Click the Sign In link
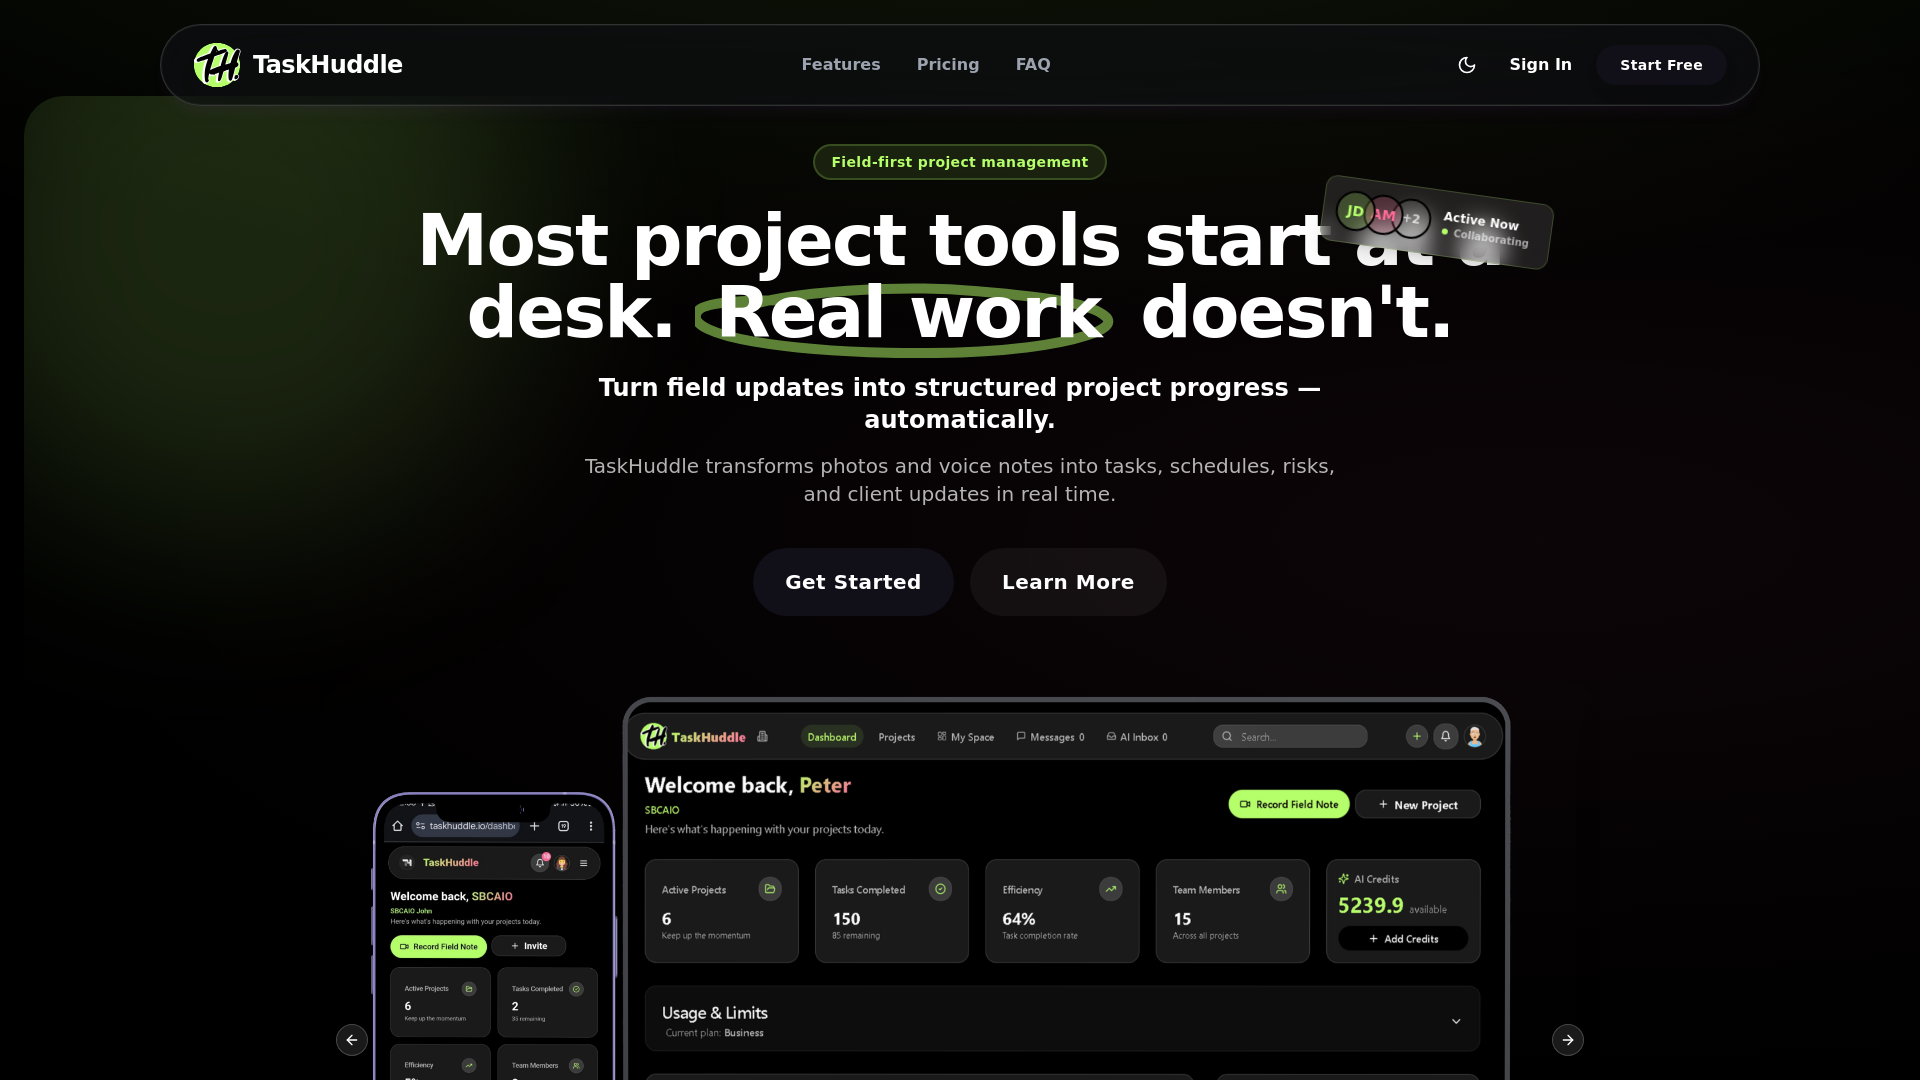 click(x=1540, y=65)
